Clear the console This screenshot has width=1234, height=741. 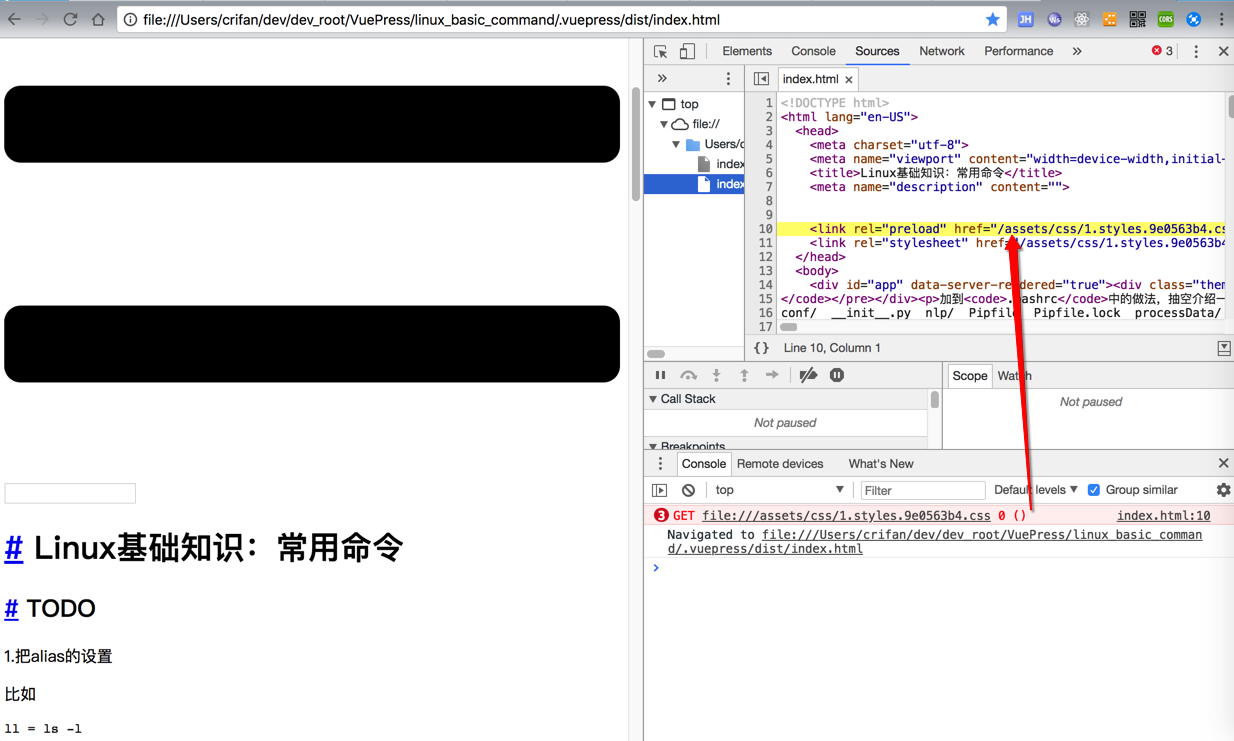[688, 490]
